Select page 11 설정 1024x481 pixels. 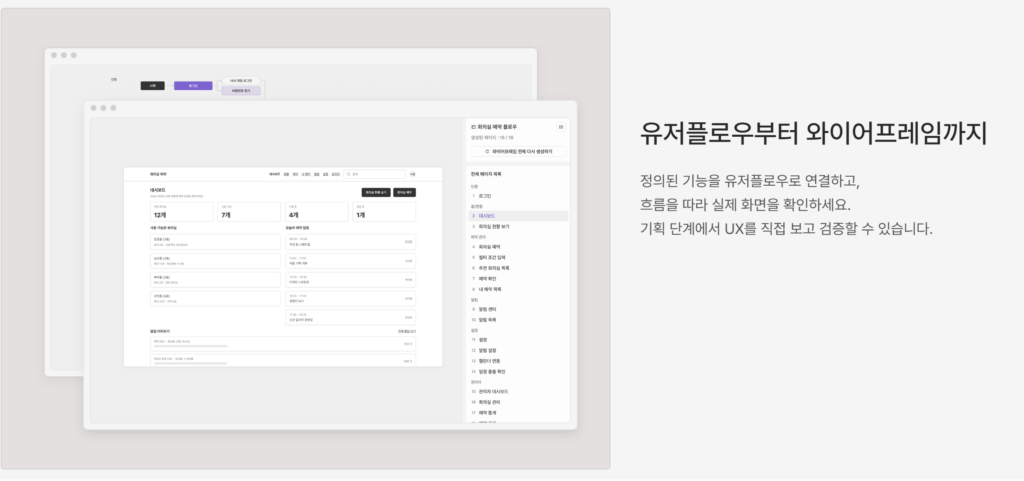tap(519, 340)
